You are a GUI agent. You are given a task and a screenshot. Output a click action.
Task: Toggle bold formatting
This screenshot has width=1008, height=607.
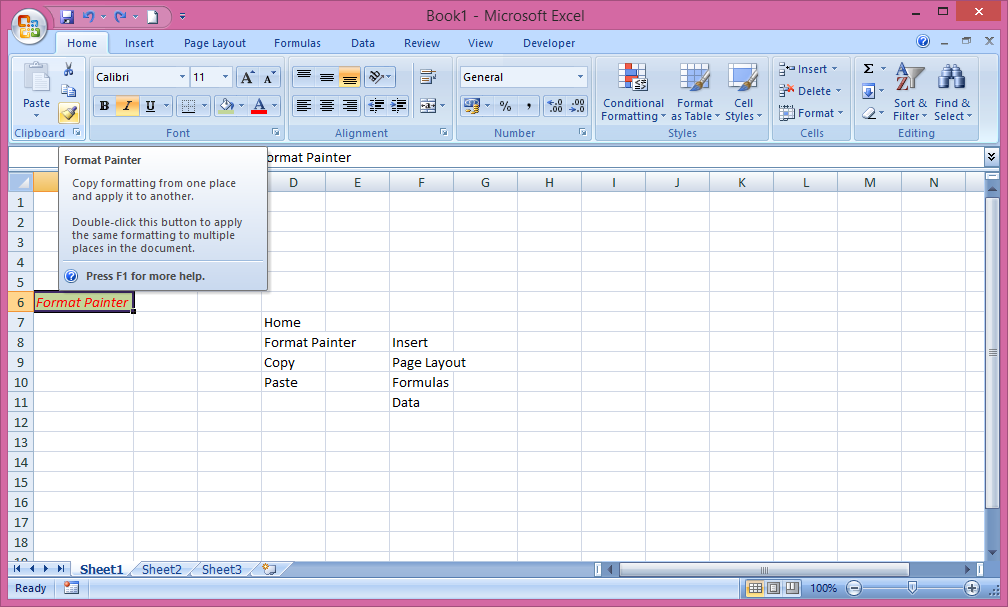tap(103, 105)
